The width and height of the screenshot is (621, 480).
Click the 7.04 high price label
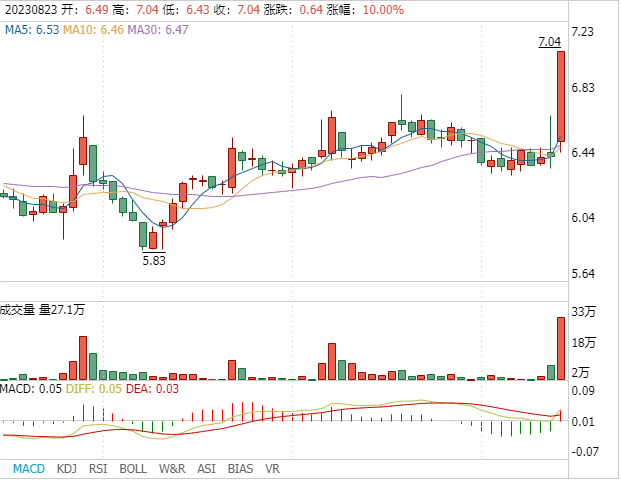550,42
